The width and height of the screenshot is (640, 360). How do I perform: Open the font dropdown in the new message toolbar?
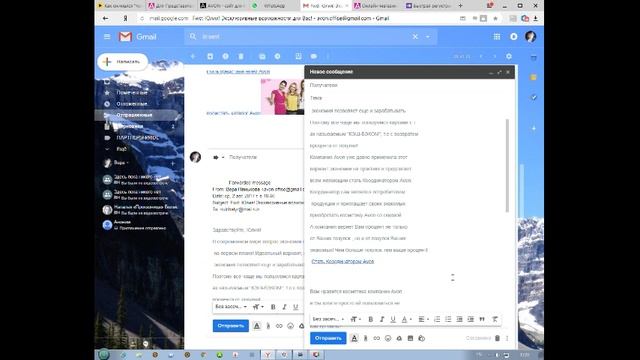click(328, 319)
